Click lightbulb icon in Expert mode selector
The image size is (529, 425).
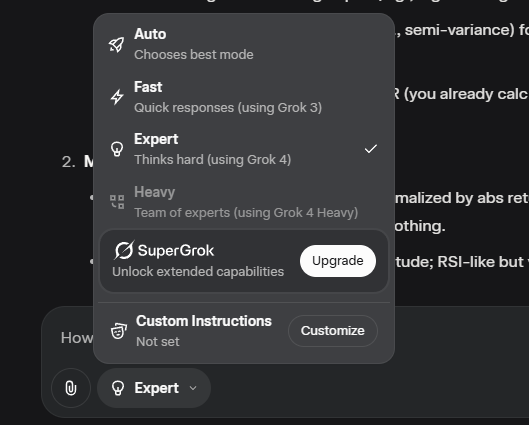click(118, 388)
